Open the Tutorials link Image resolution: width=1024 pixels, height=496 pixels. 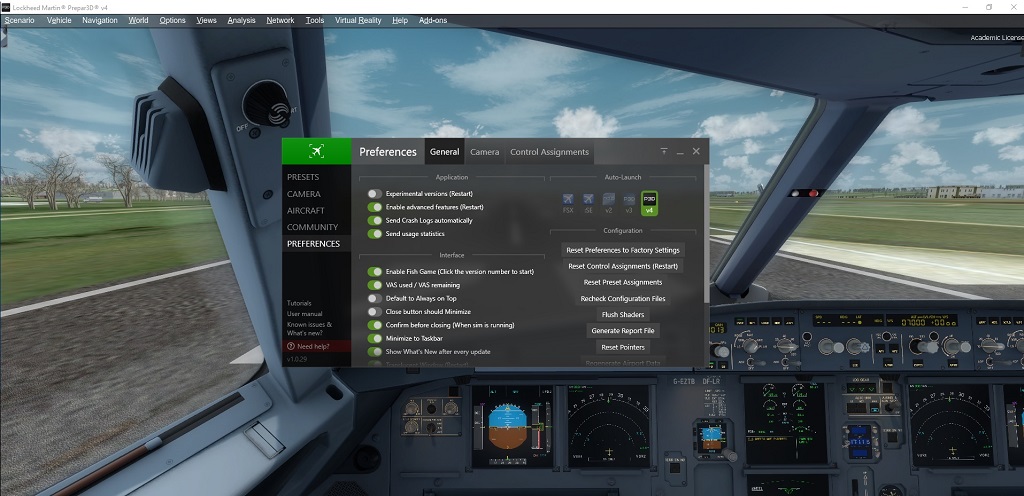point(299,303)
